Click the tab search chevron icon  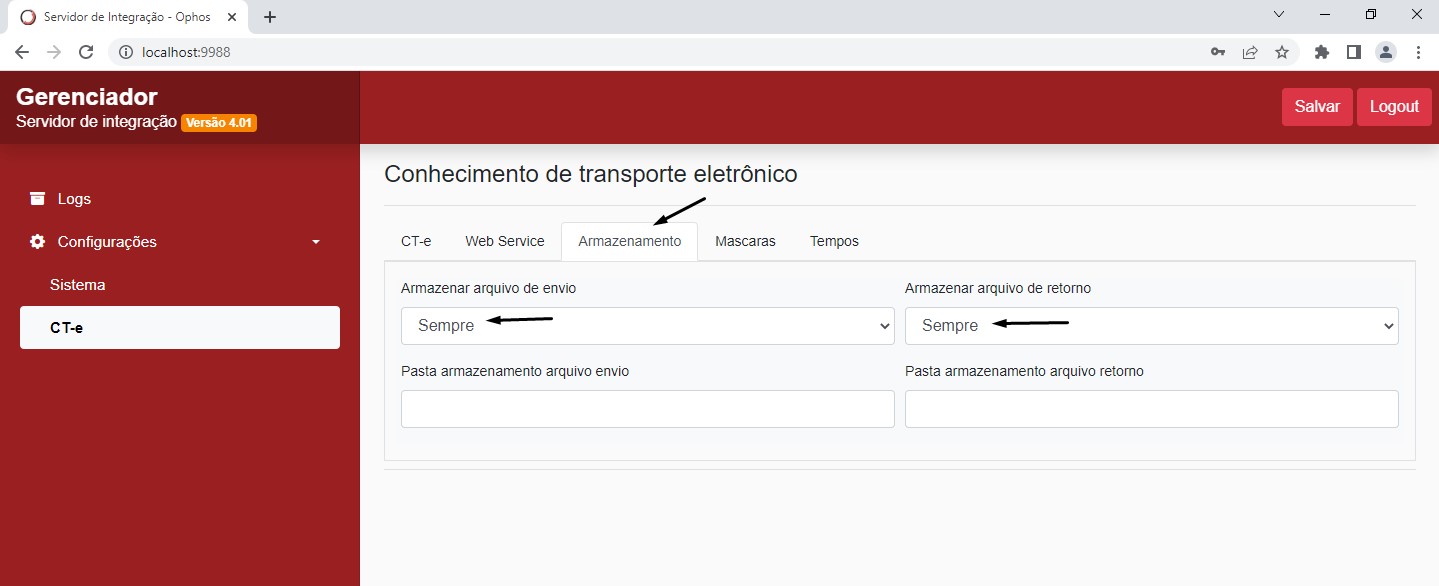click(1279, 15)
